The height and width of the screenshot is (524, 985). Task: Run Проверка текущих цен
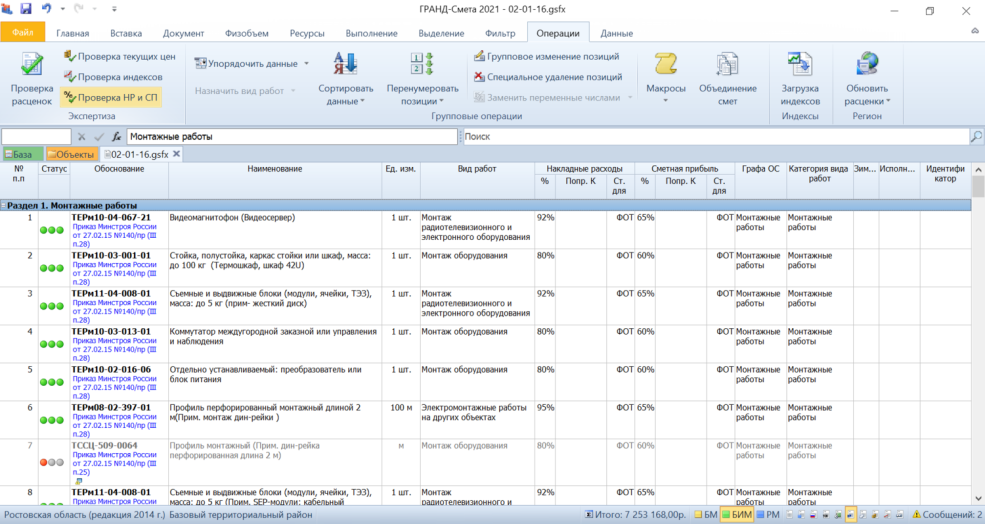(119, 57)
